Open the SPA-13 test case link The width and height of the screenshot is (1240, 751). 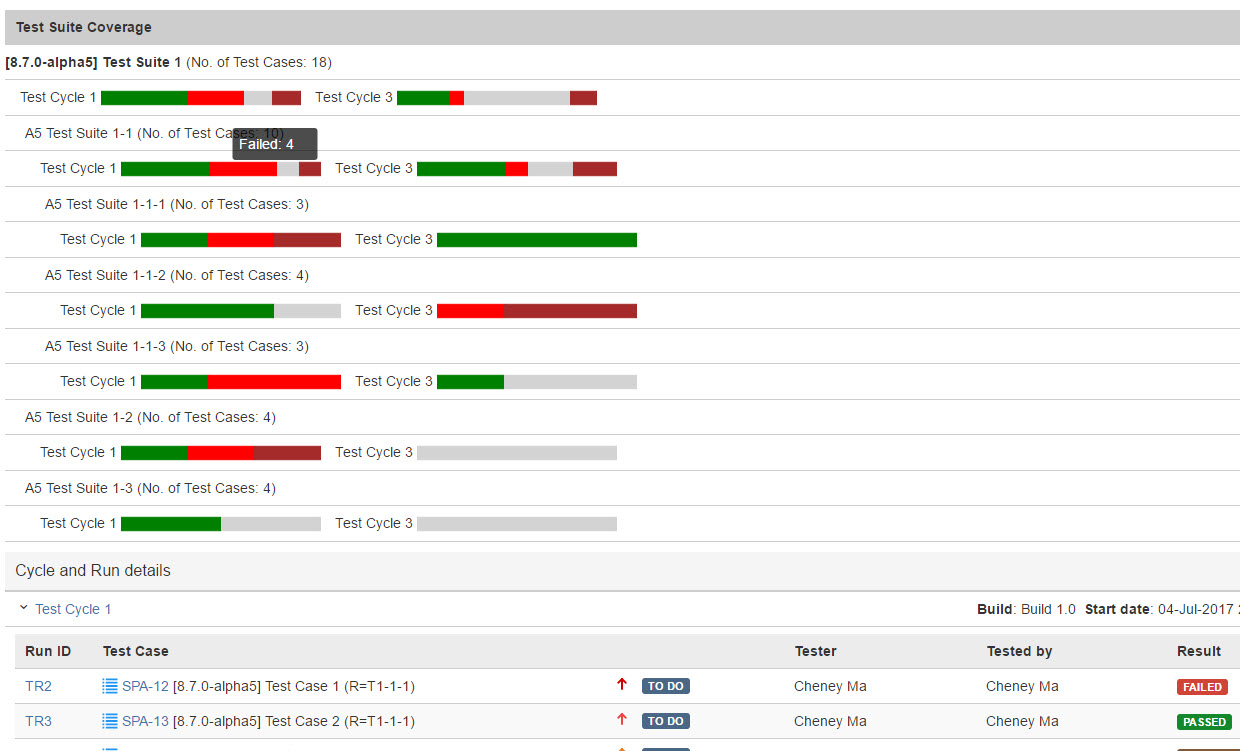pyautogui.click(x=145, y=721)
